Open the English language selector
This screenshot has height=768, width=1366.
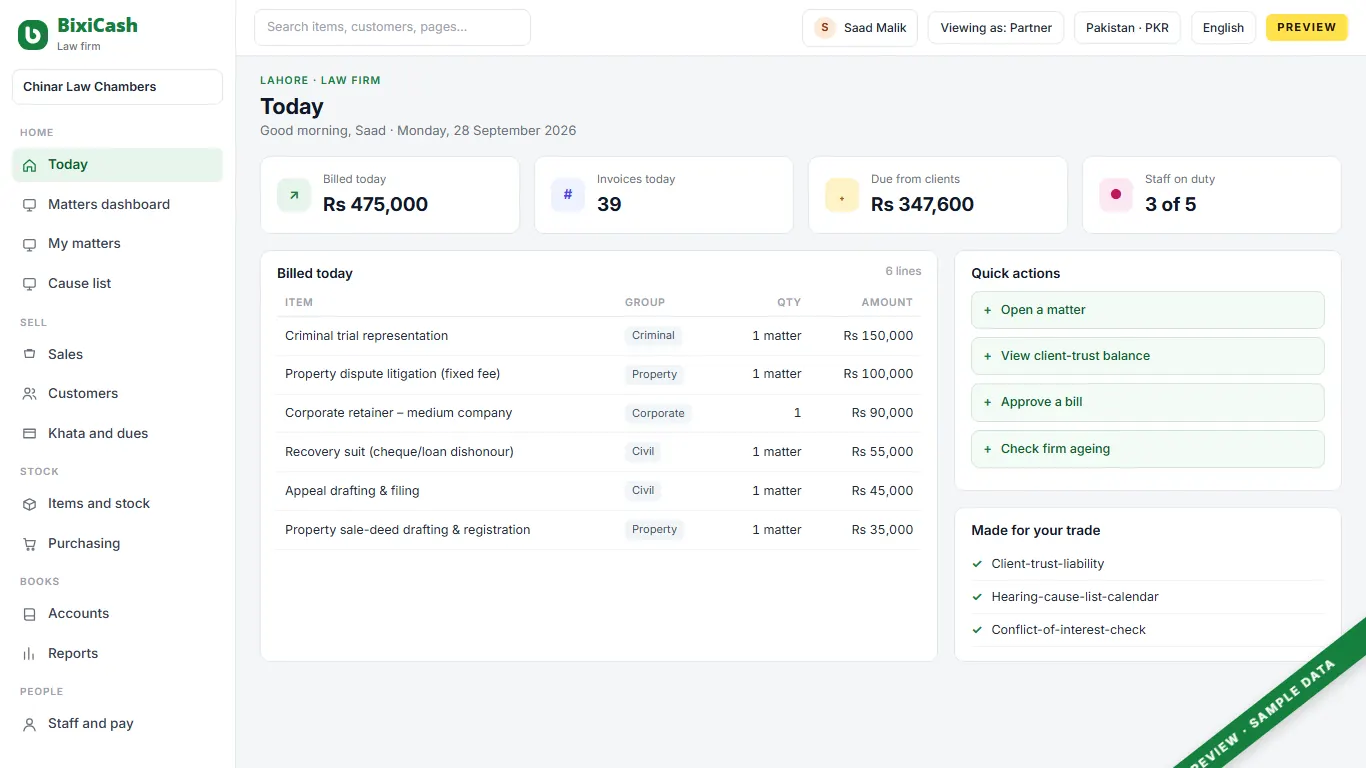[1223, 28]
